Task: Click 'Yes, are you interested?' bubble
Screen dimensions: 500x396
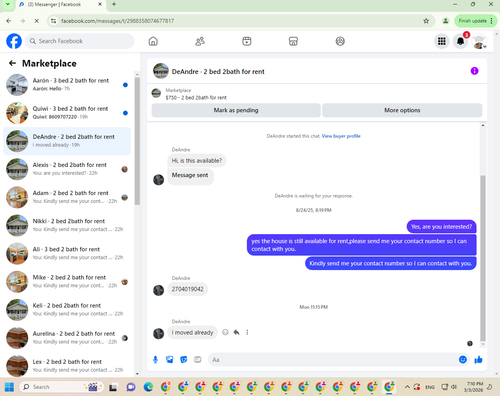Action: [x=441, y=227]
